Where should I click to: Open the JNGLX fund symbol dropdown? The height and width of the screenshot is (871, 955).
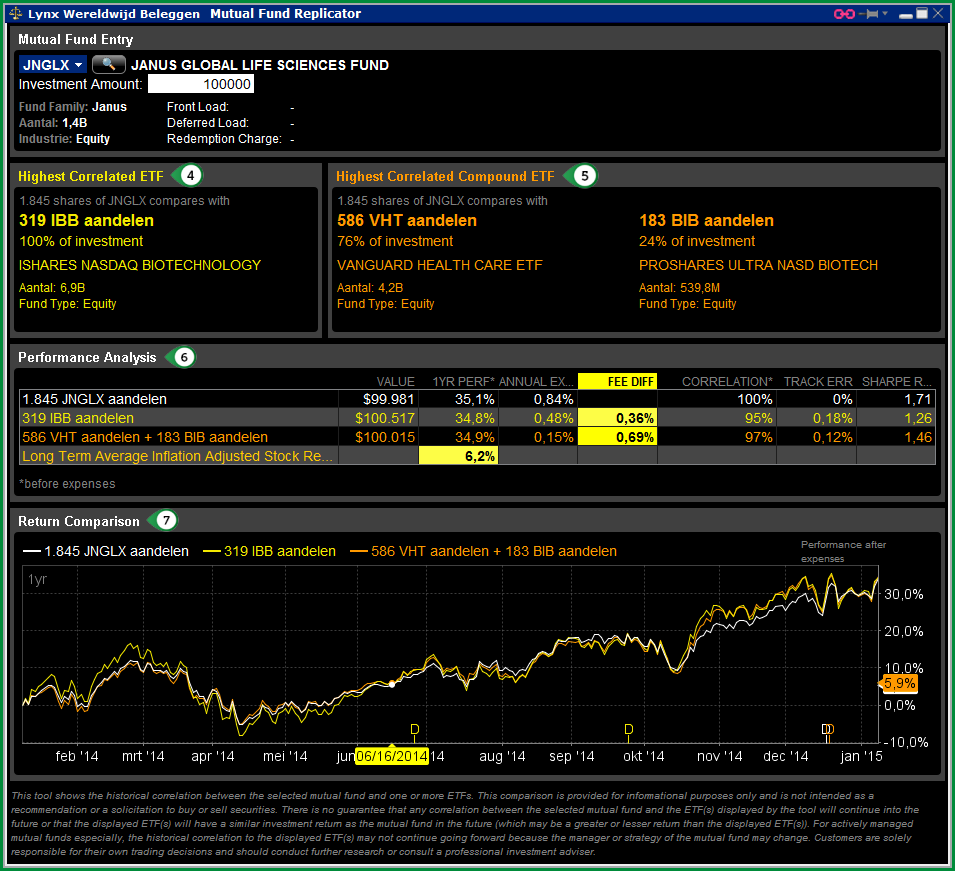(53, 65)
